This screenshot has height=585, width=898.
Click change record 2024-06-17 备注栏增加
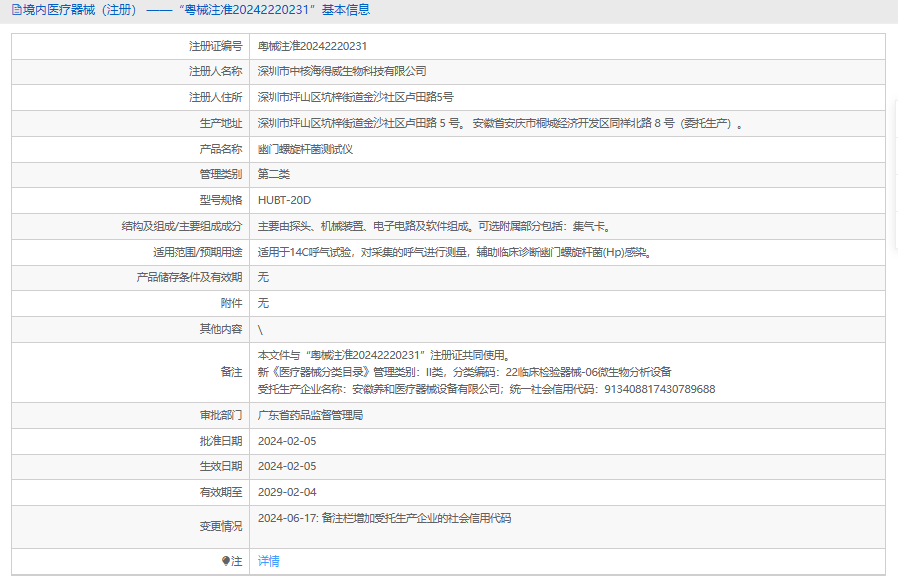pyautogui.click(x=384, y=518)
